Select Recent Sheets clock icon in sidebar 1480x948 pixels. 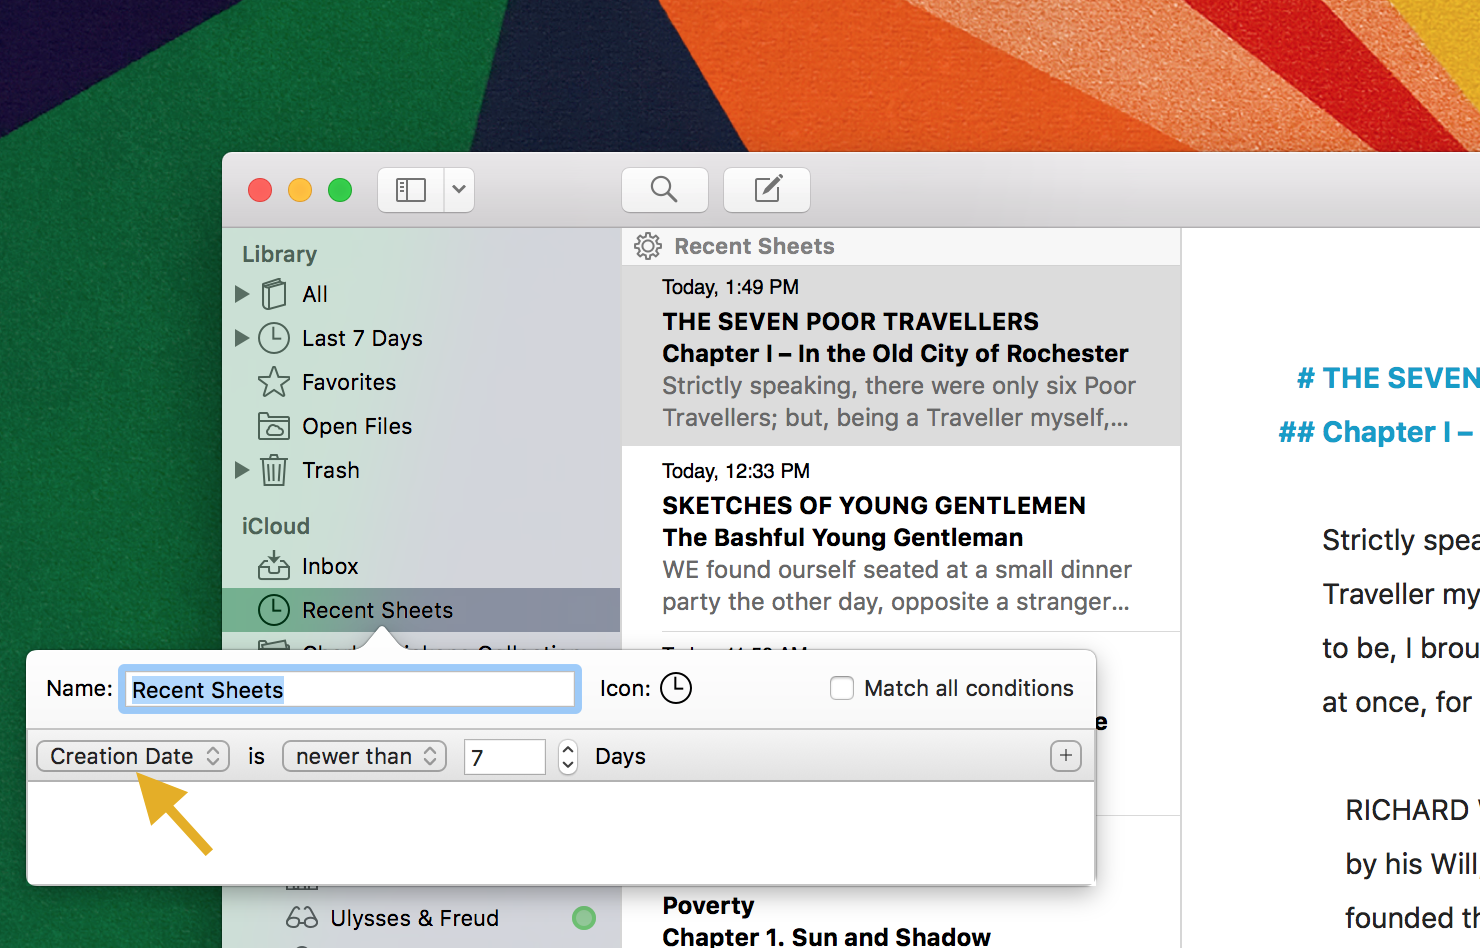(274, 610)
